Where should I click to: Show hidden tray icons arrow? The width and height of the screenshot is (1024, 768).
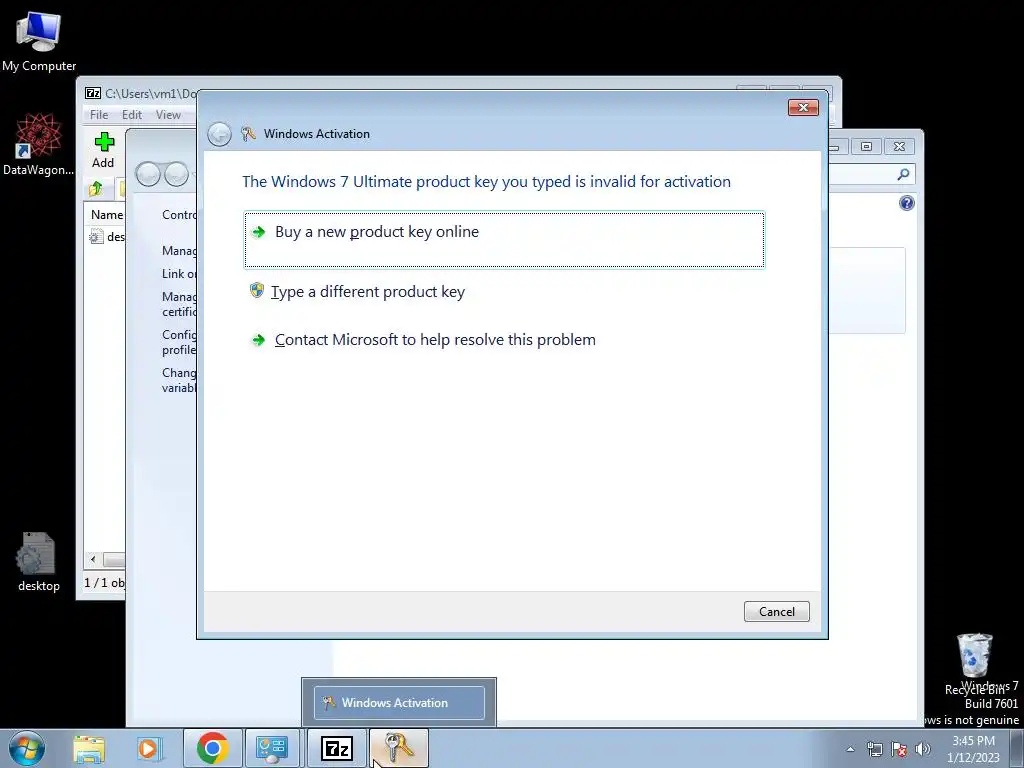850,749
